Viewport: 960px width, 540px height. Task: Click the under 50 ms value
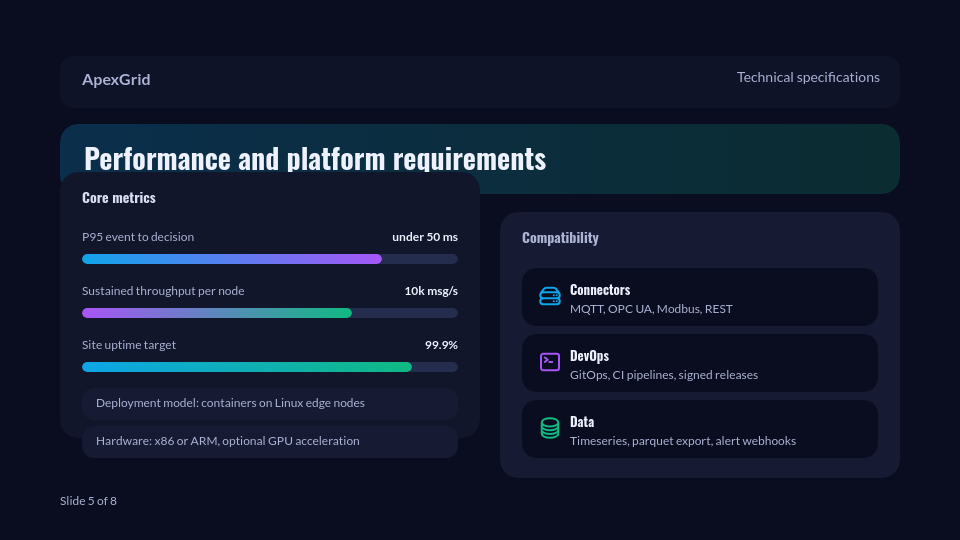coord(425,237)
